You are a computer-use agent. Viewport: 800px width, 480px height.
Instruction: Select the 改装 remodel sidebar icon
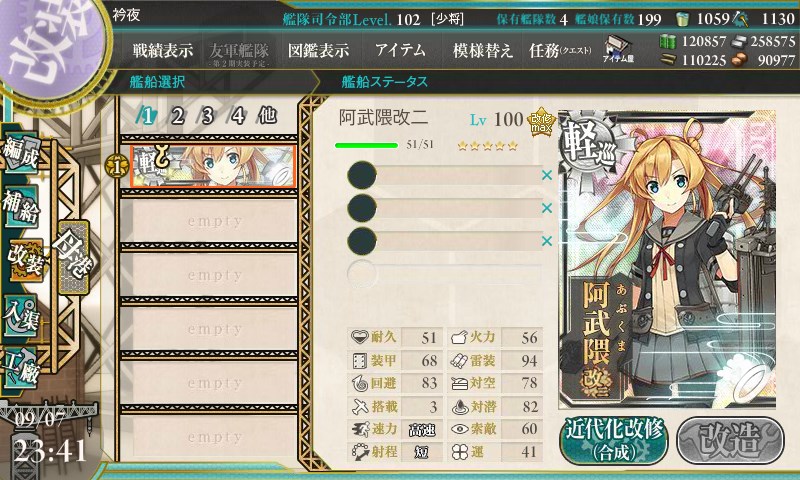click(x=24, y=260)
